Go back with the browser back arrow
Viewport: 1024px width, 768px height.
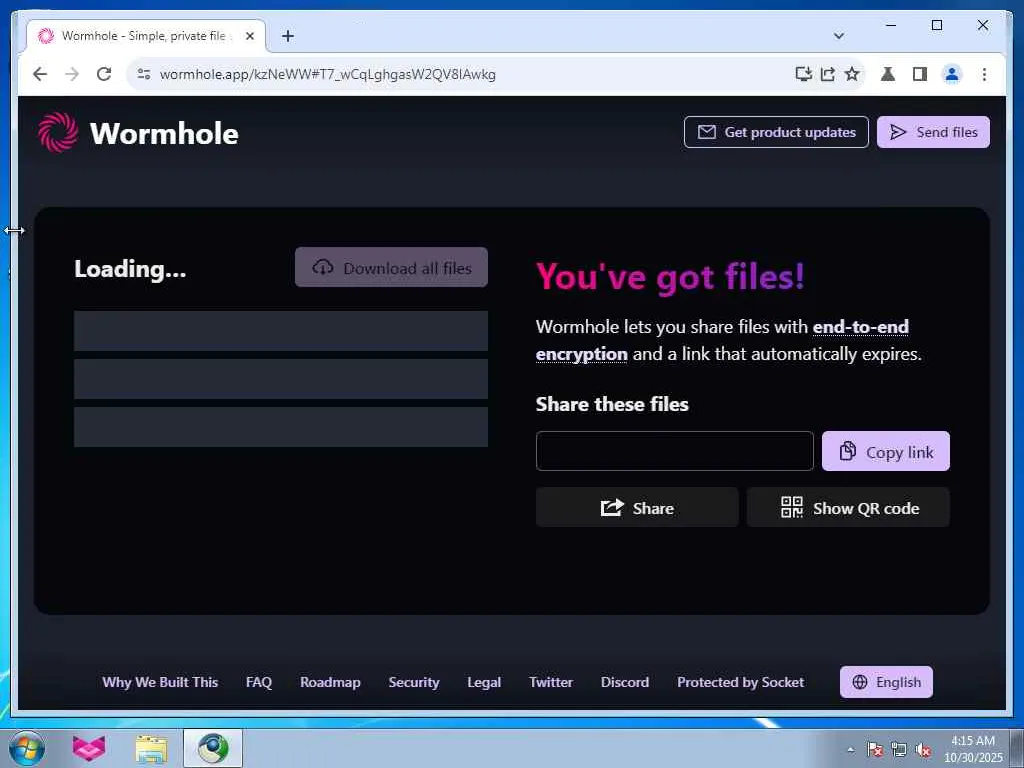click(x=40, y=74)
